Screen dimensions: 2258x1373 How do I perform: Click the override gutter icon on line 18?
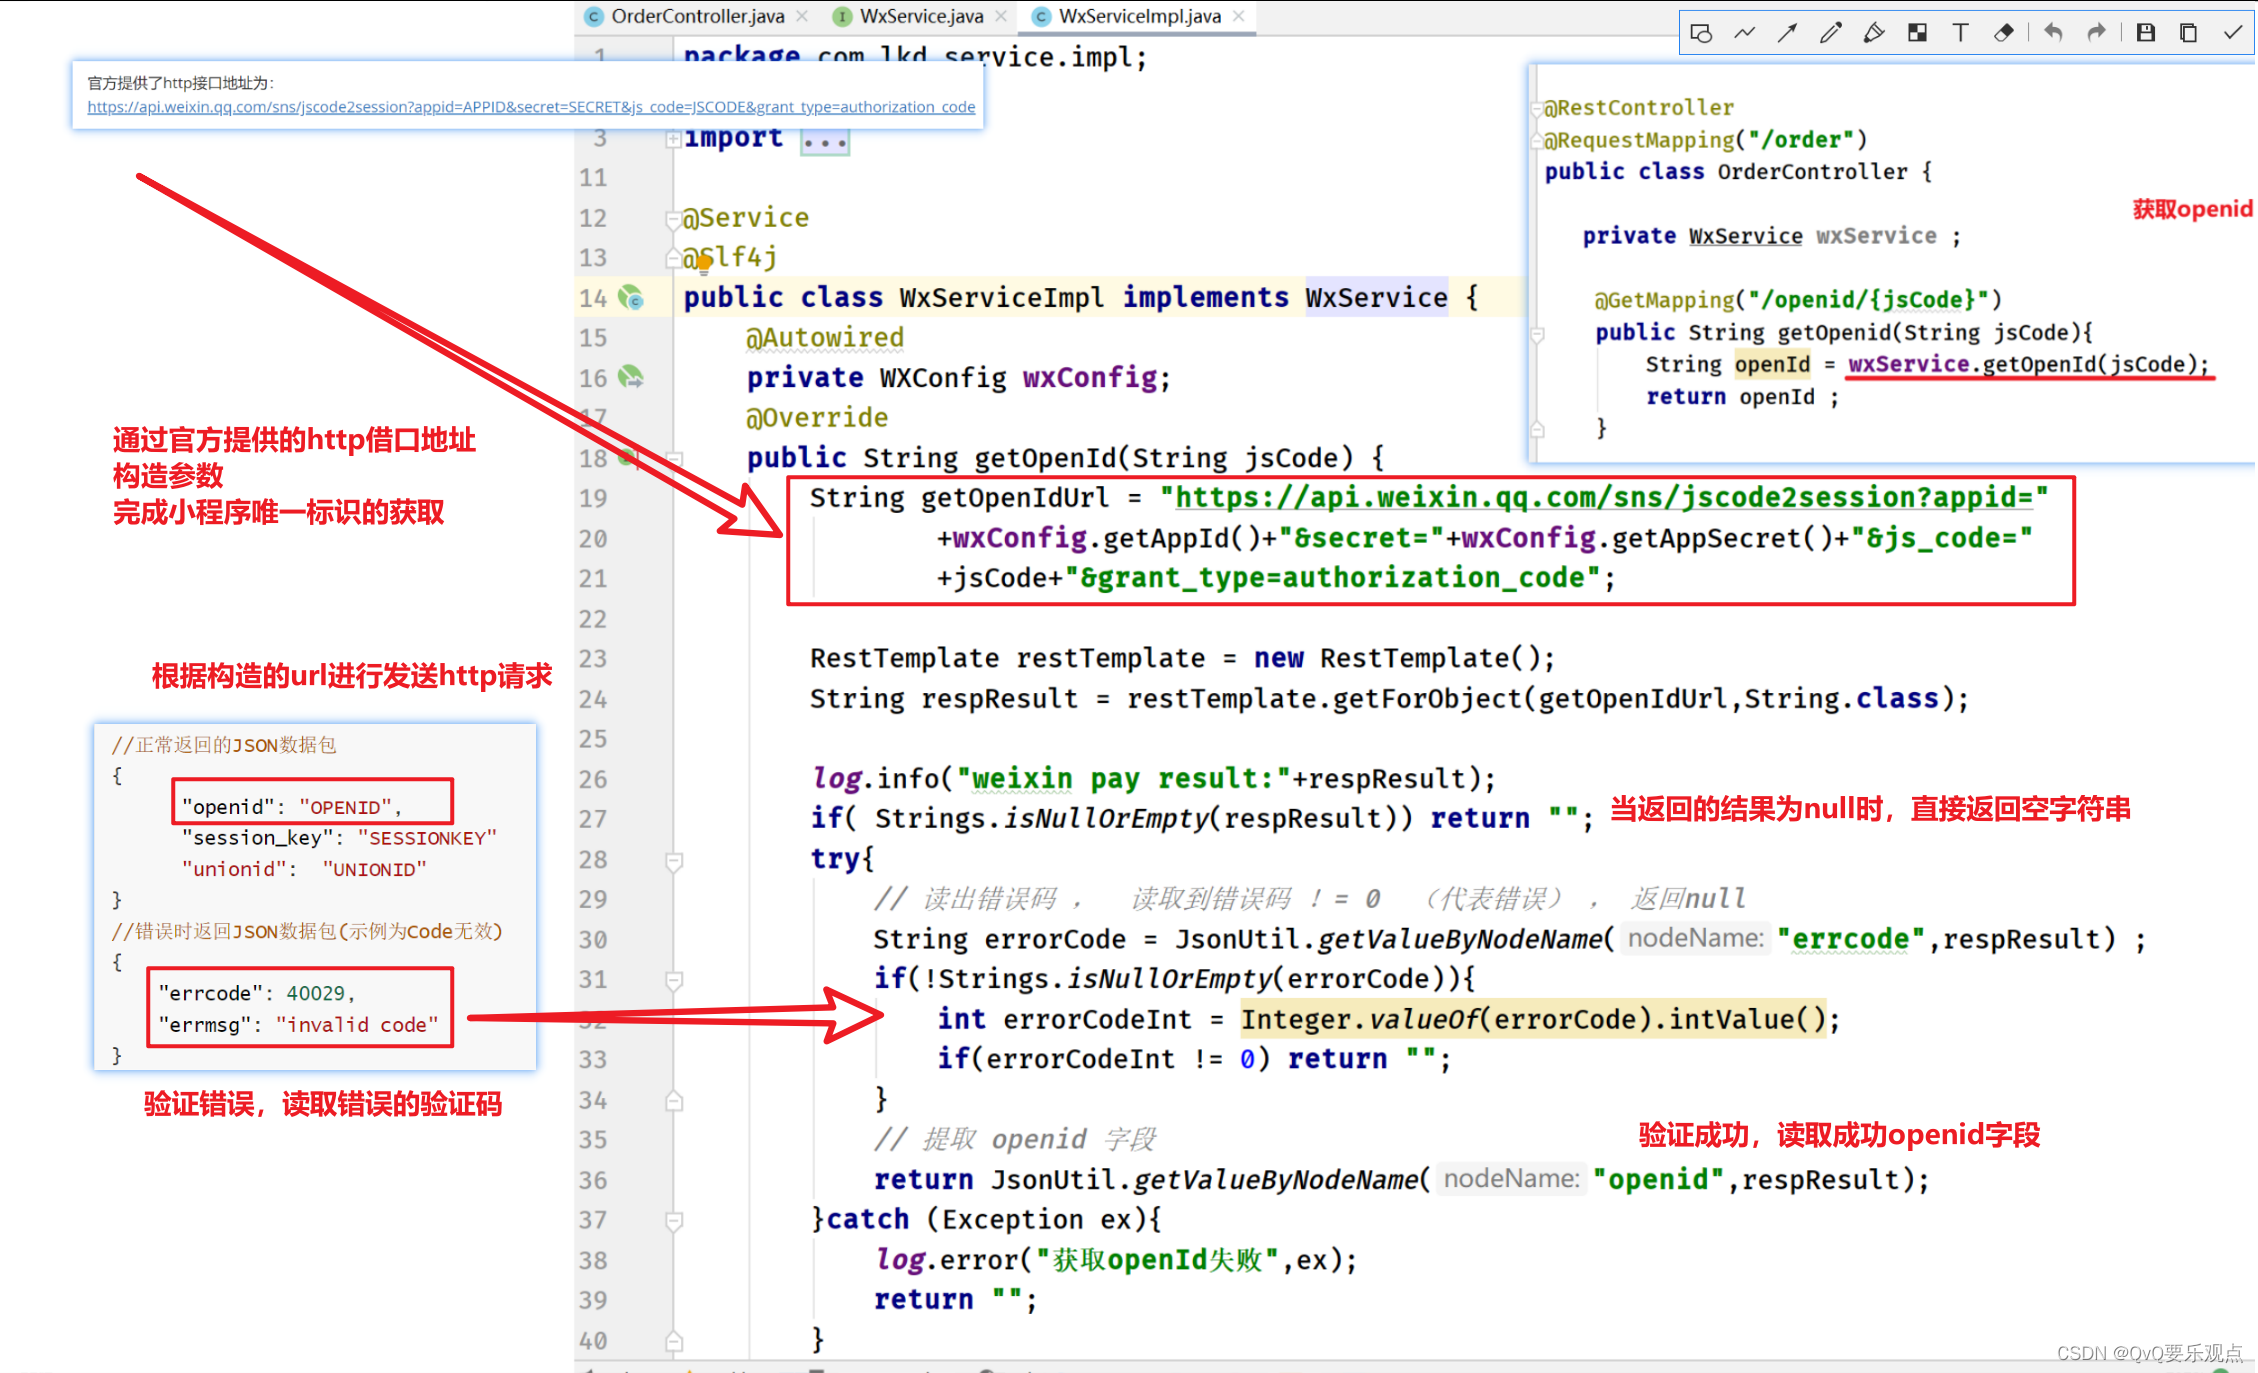click(x=628, y=458)
